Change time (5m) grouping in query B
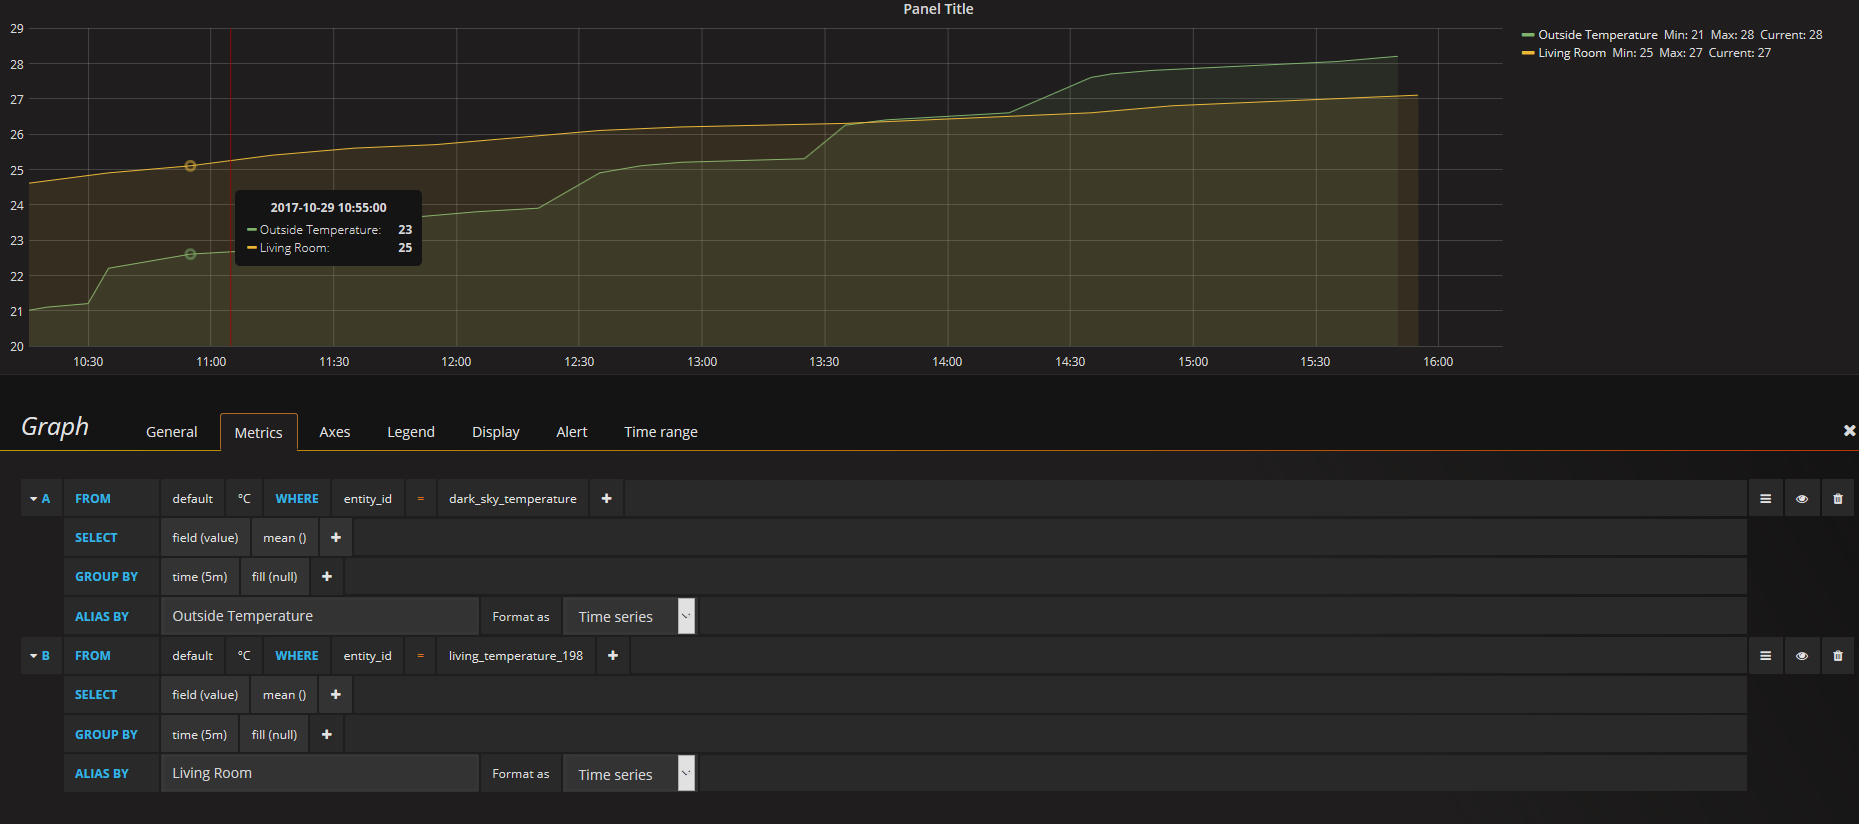Screen dimensions: 1859x824 200,734
